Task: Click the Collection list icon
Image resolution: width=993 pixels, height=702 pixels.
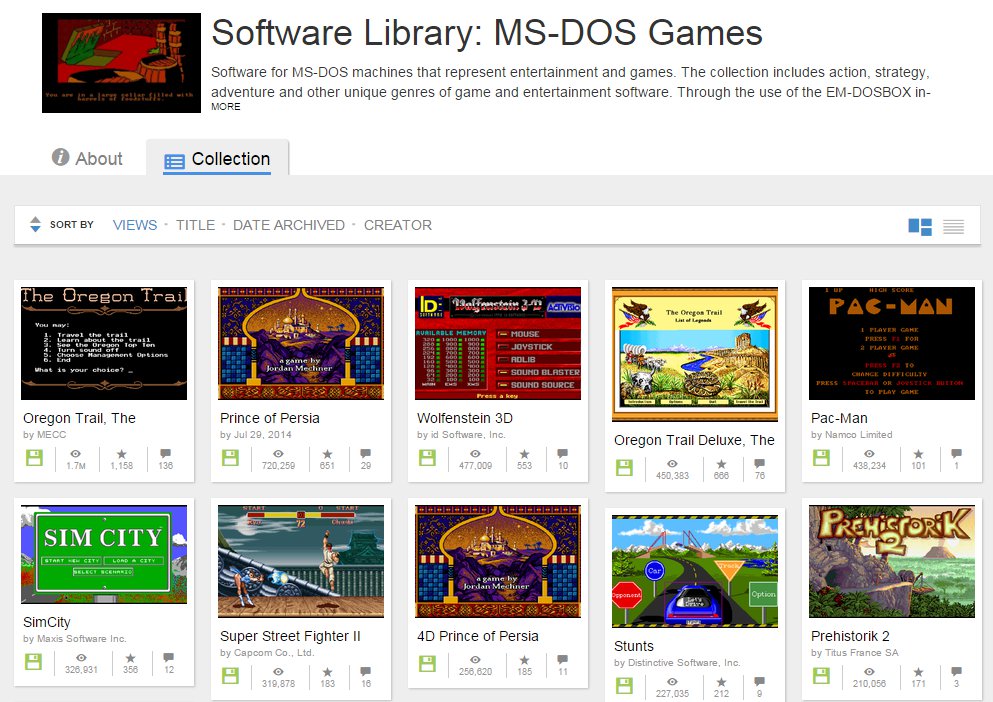Action: [174, 162]
